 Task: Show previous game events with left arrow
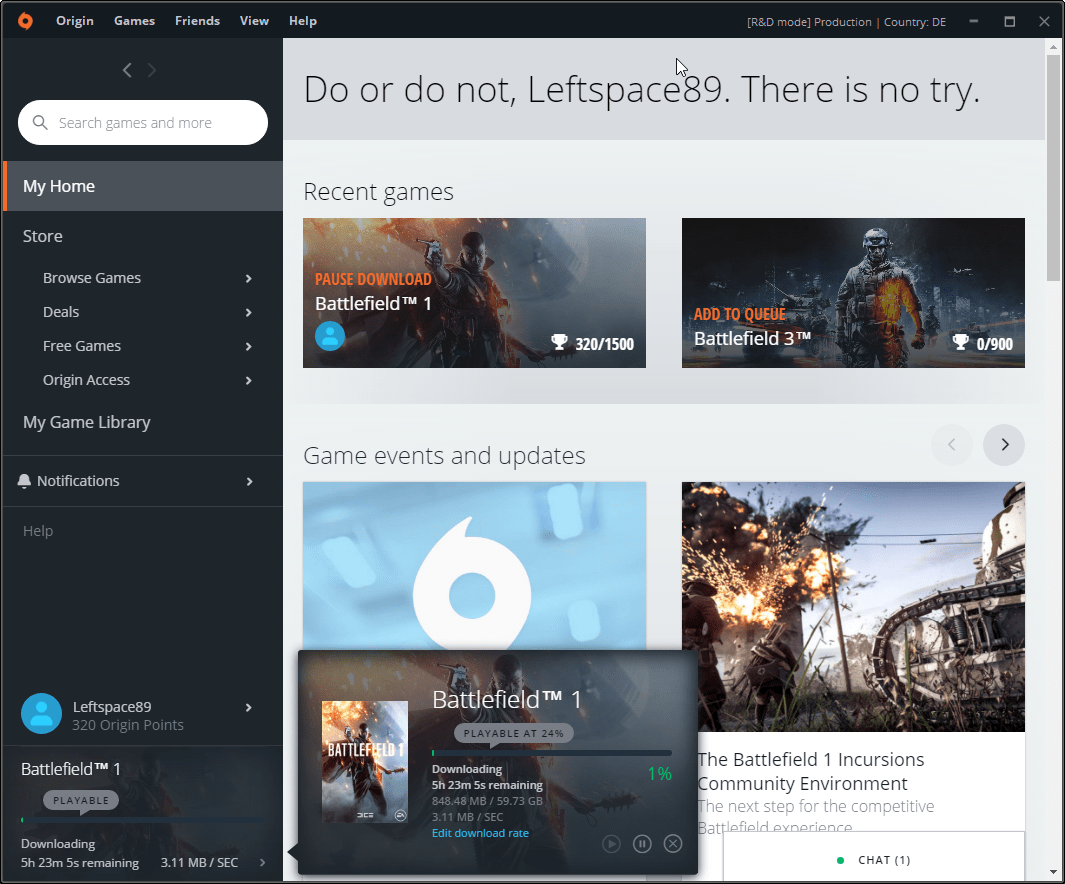tap(952, 445)
